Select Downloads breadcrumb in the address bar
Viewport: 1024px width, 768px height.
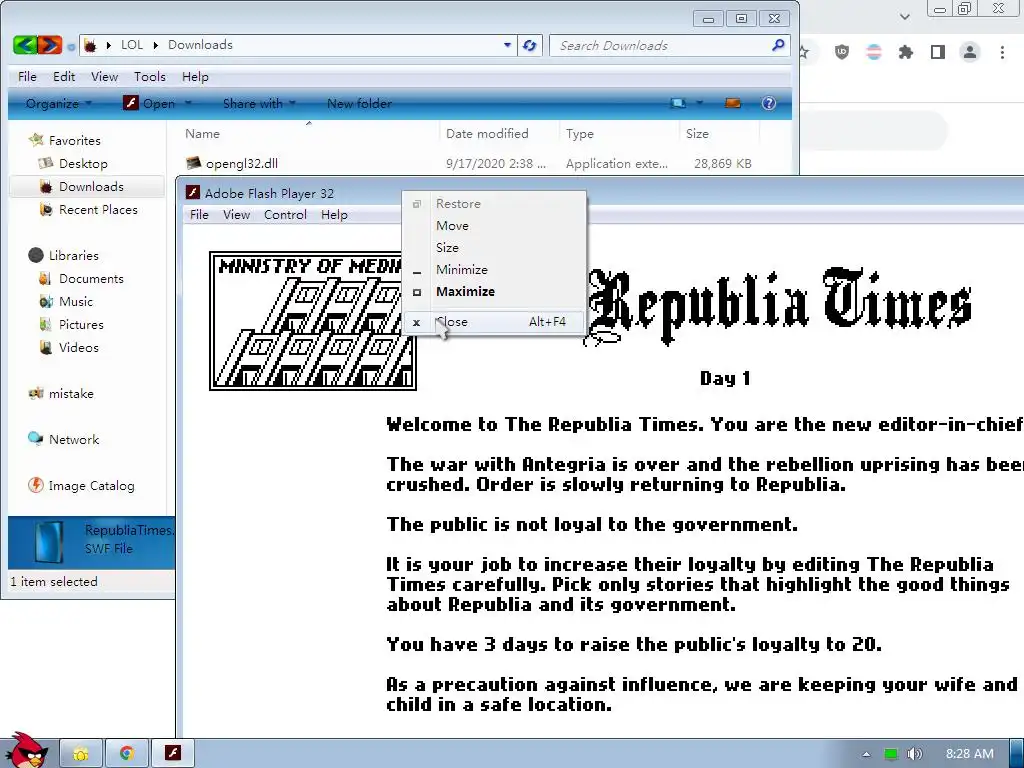point(200,45)
